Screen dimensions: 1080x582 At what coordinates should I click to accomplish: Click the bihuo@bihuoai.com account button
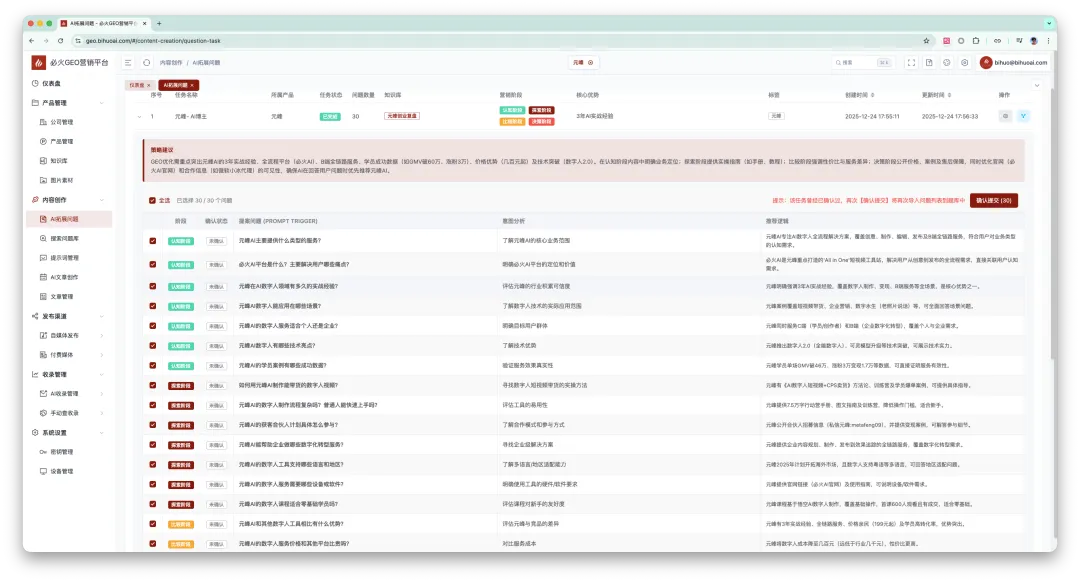click(1013, 62)
